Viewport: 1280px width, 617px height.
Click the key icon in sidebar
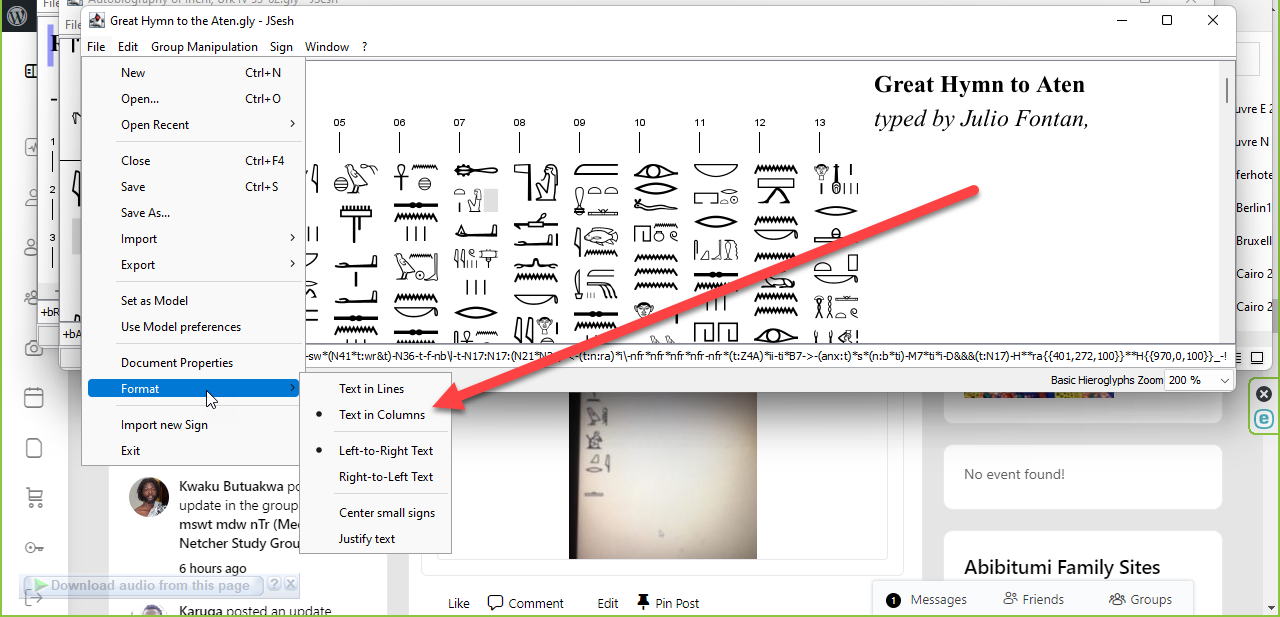(x=34, y=547)
